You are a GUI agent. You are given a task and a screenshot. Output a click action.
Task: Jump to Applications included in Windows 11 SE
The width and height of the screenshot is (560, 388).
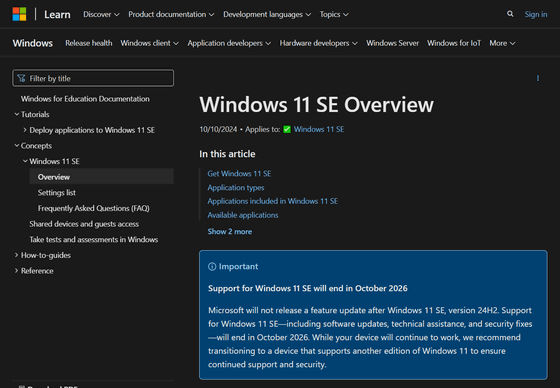[272, 201]
